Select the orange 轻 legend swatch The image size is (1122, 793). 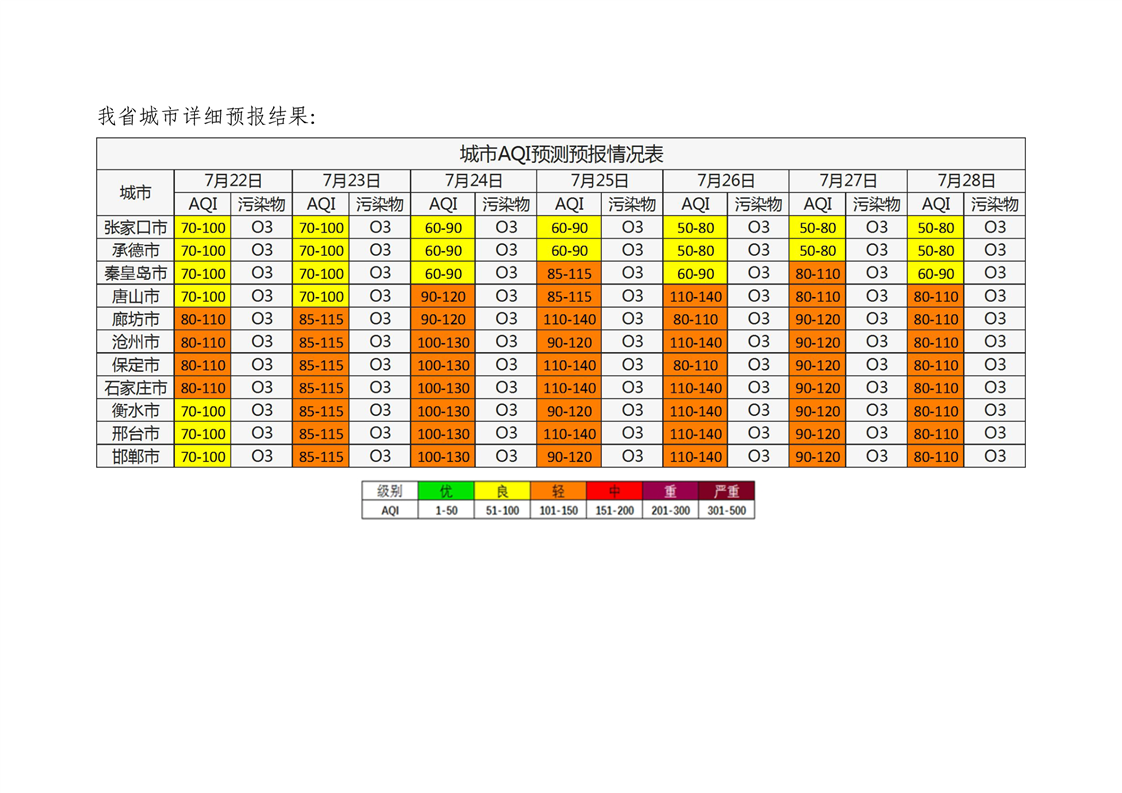pyautogui.click(x=559, y=491)
